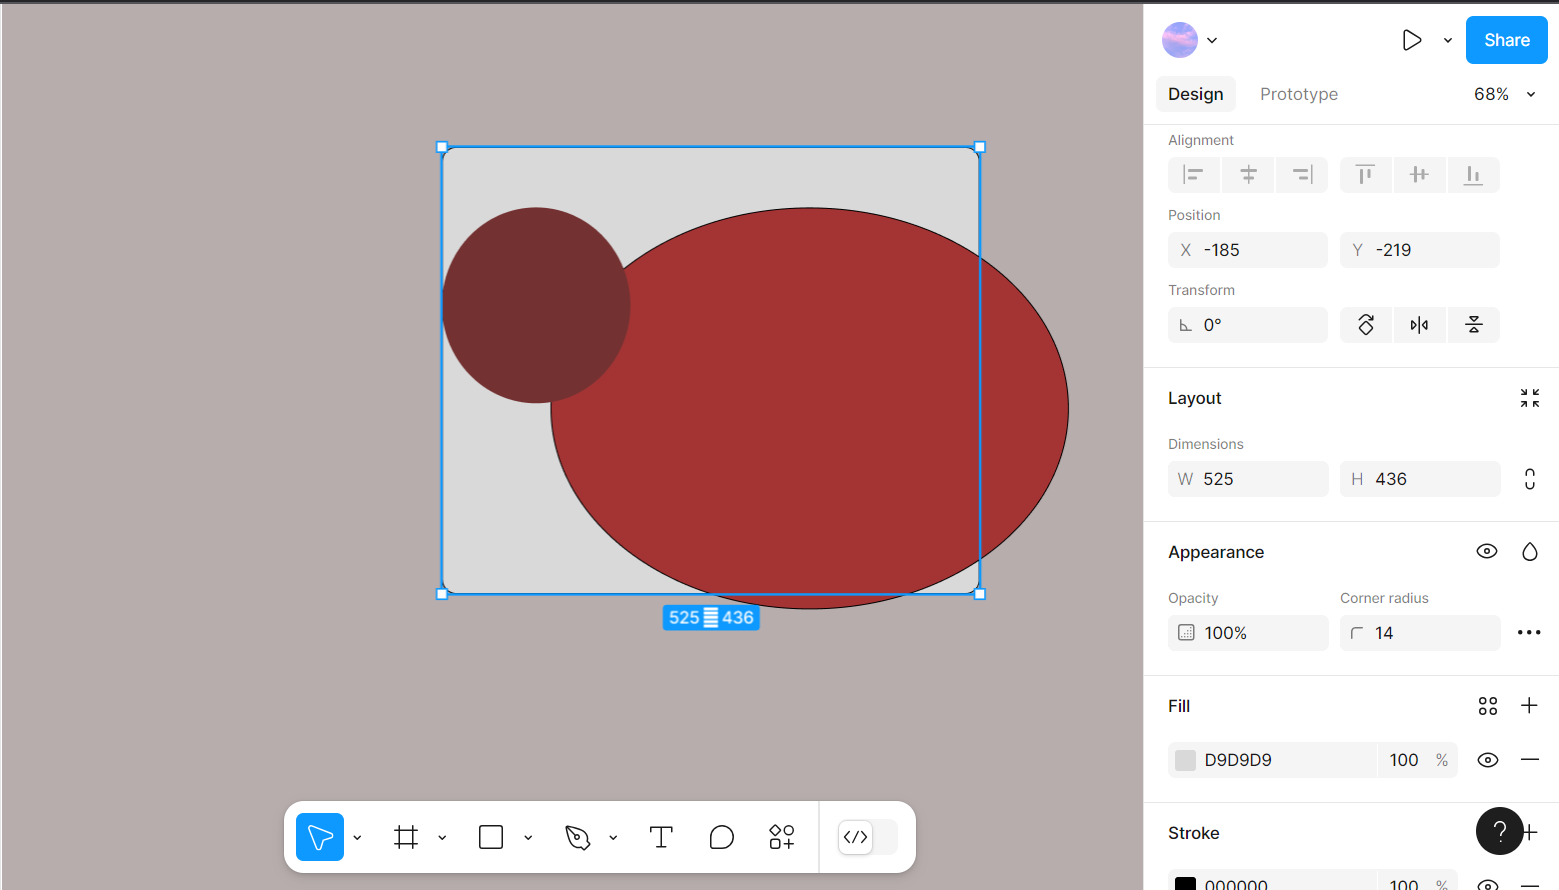Open Frame tool options dropdown
Image resolution: width=1559 pixels, height=890 pixels.
pos(442,838)
